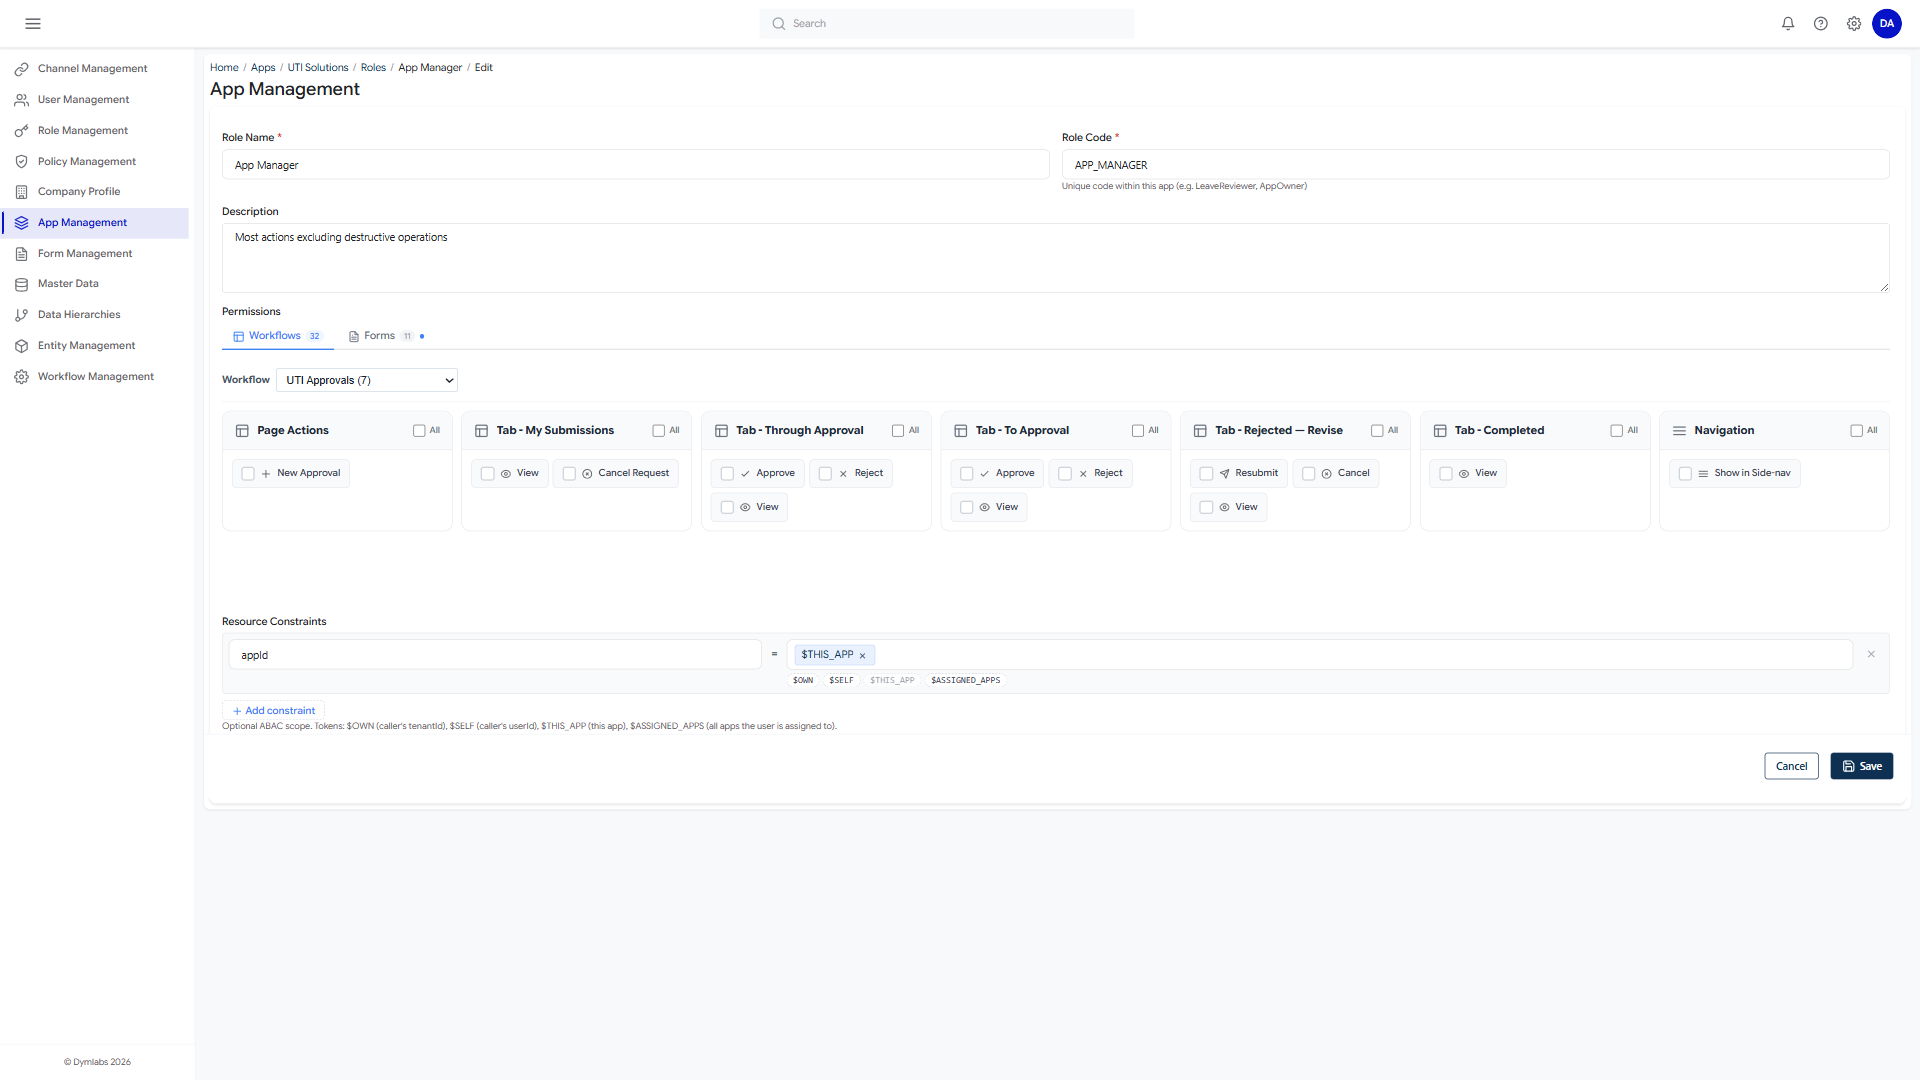Focus the Role Name input field
The width and height of the screenshot is (1920, 1080).
pos(635,165)
